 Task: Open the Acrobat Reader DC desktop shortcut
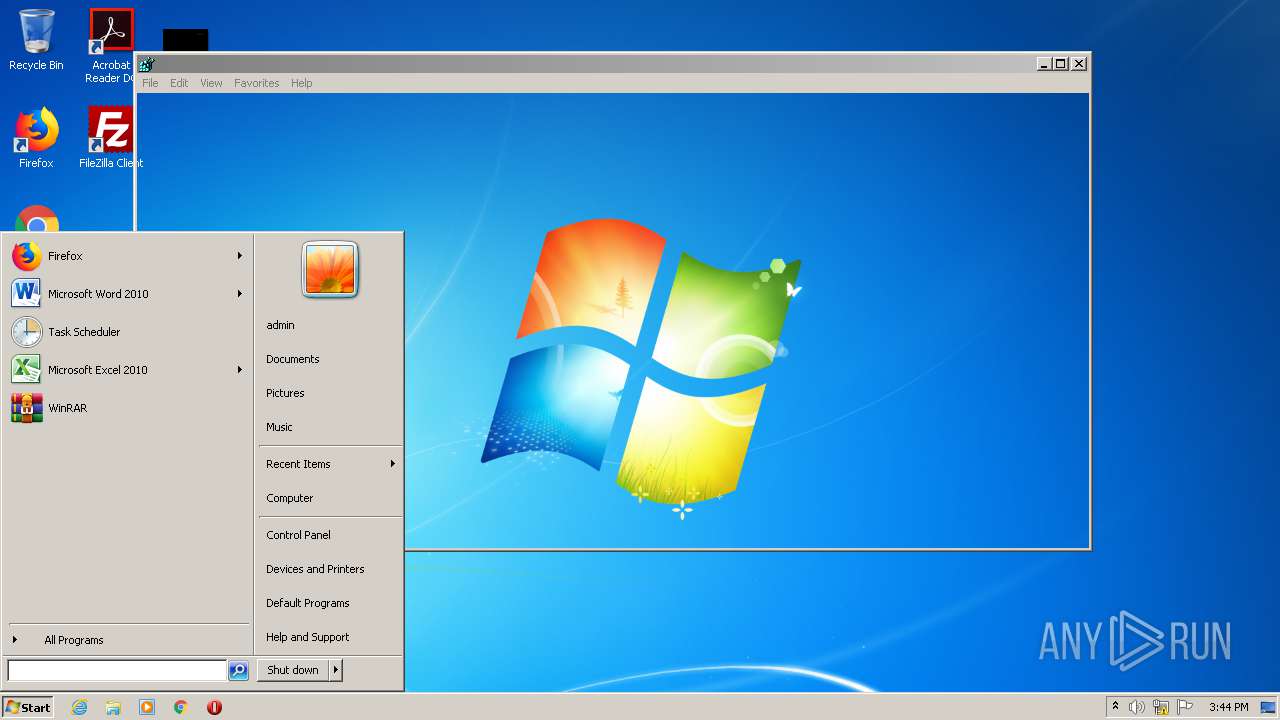[x=111, y=45]
